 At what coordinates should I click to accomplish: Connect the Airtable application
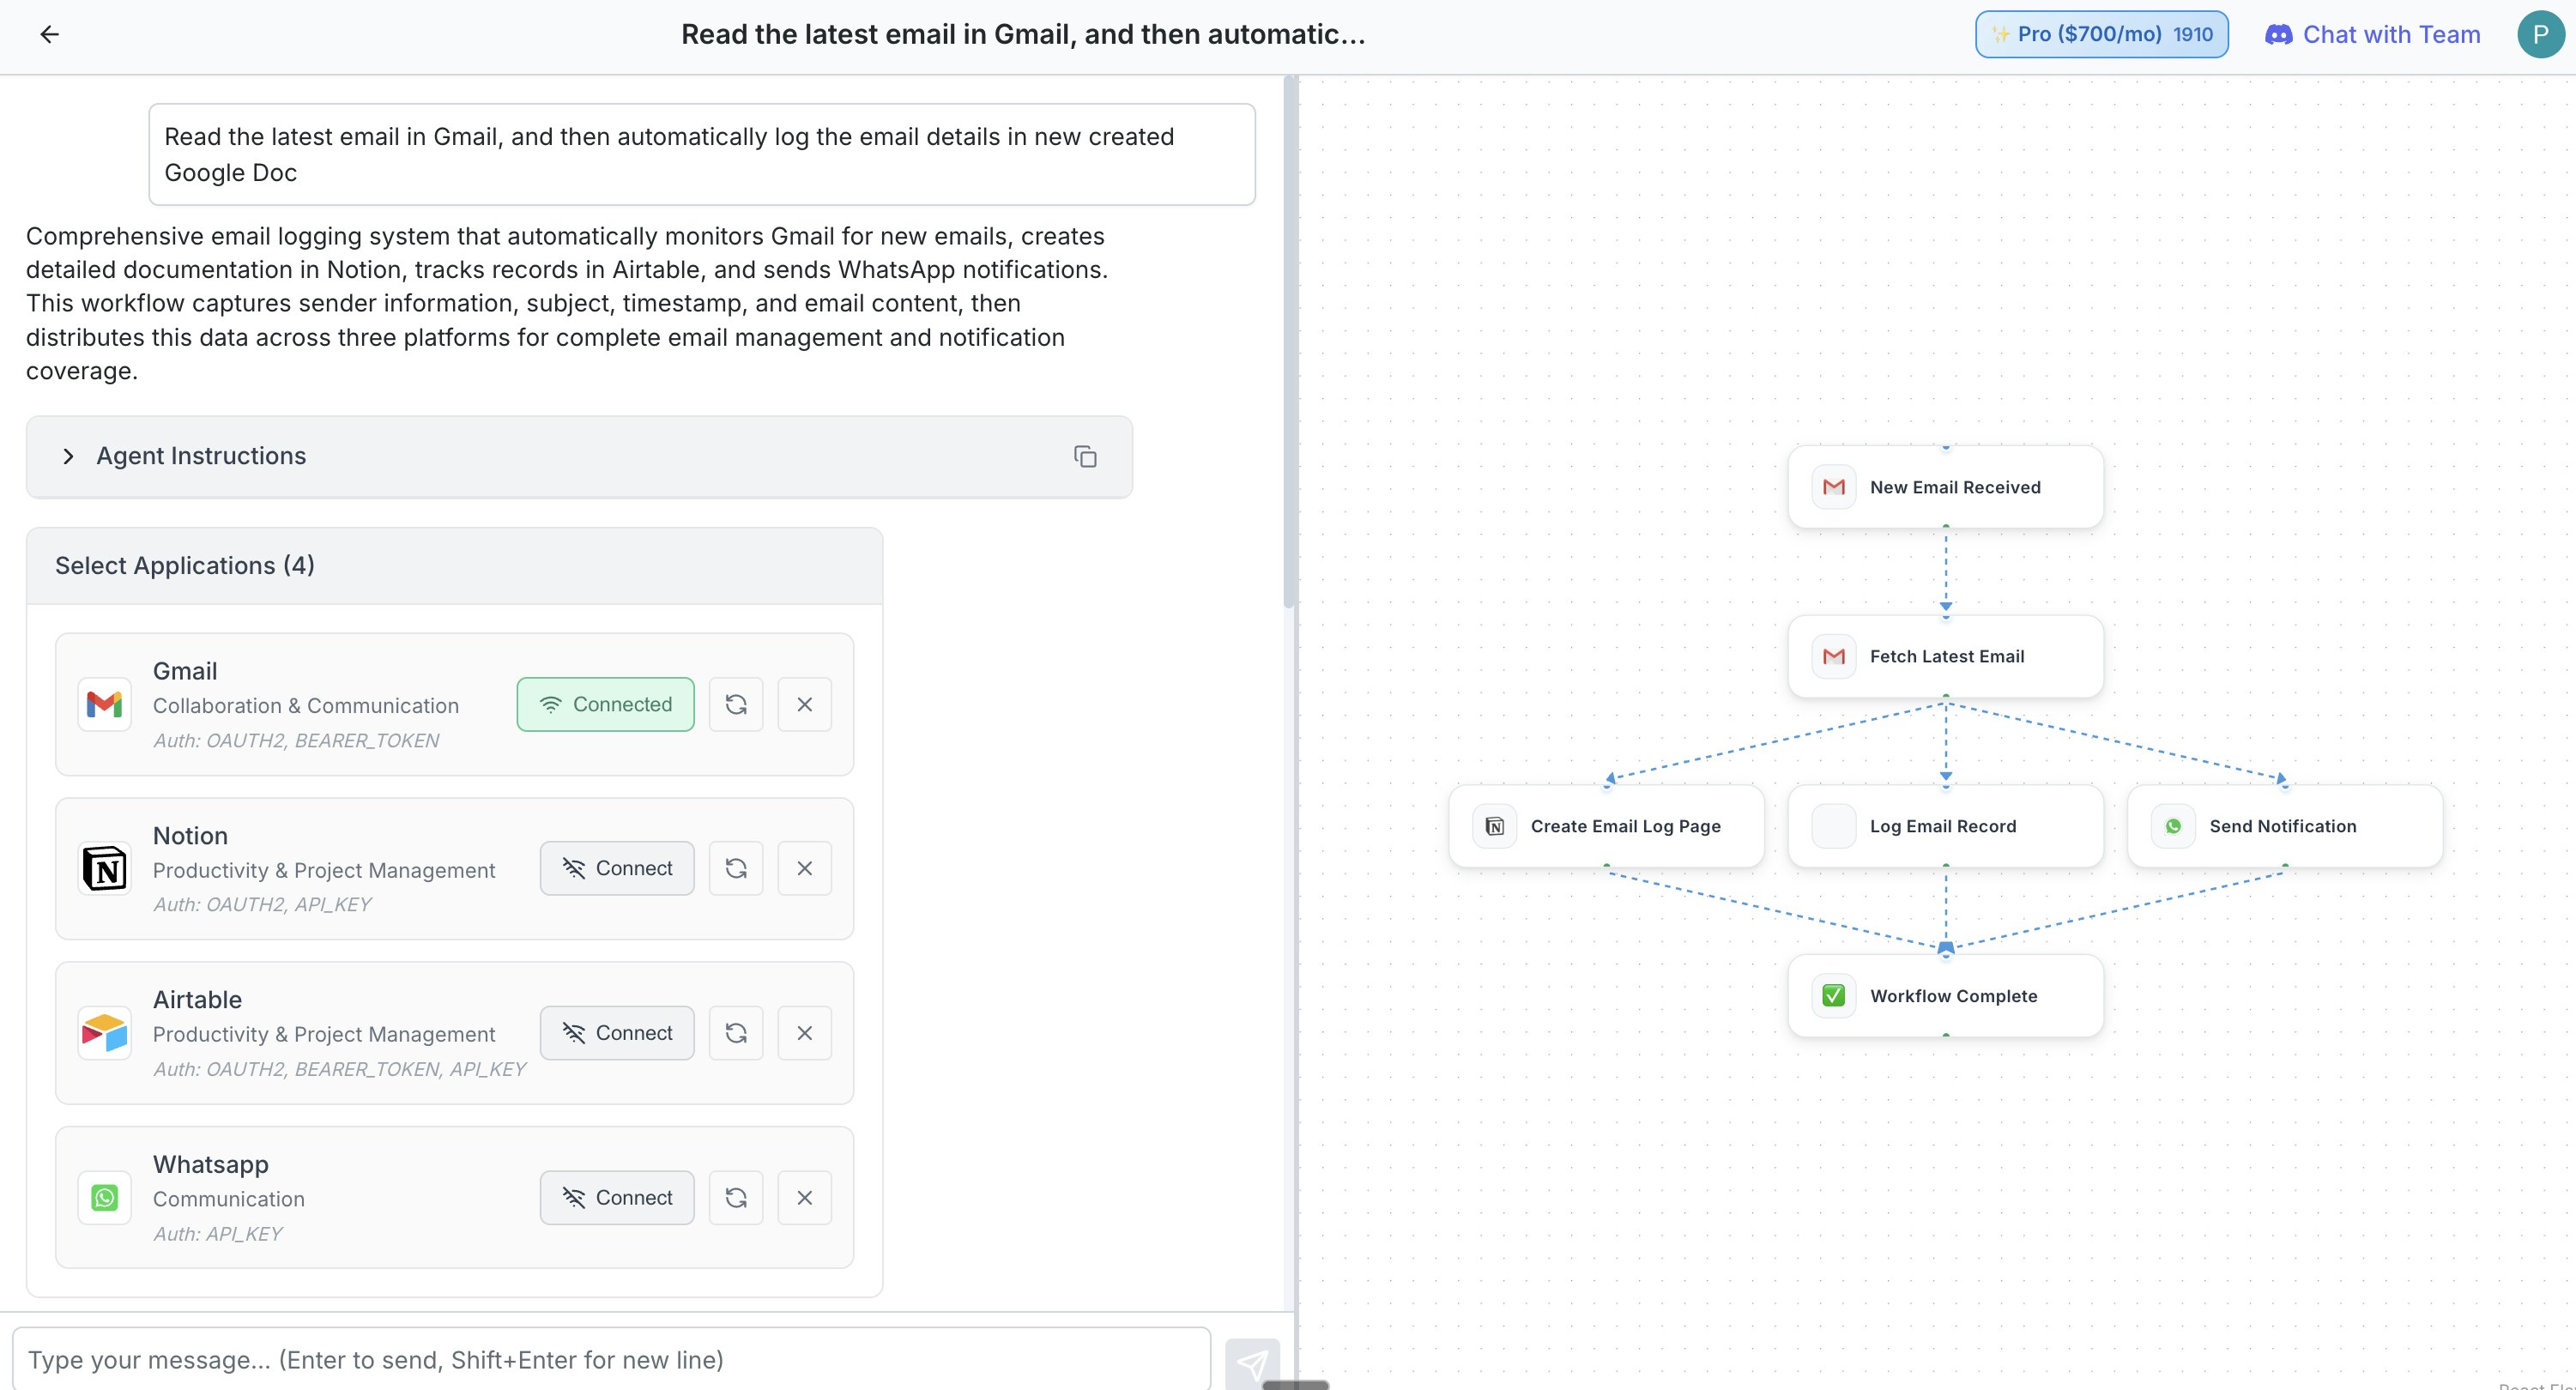617,1033
